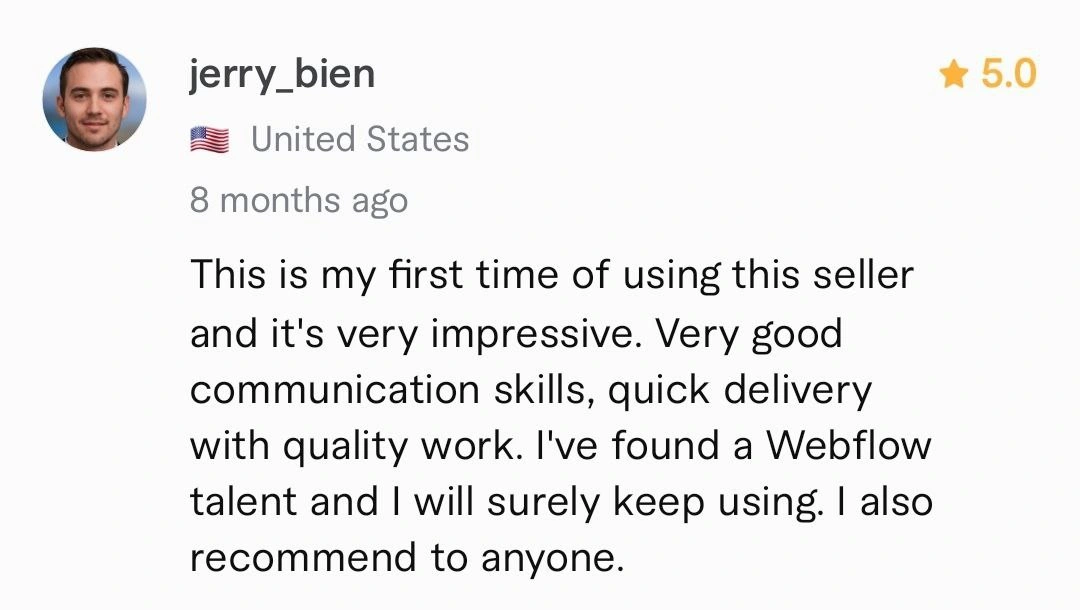Click "Very good" in the review text
1080x610 pixels.
(x=748, y=332)
